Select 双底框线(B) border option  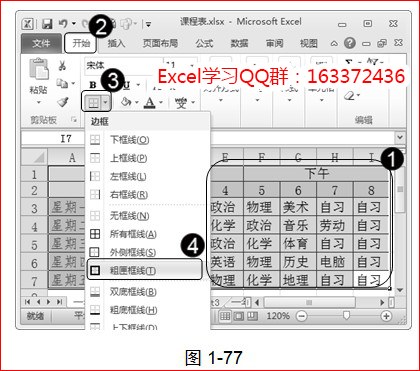click(x=148, y=292)
